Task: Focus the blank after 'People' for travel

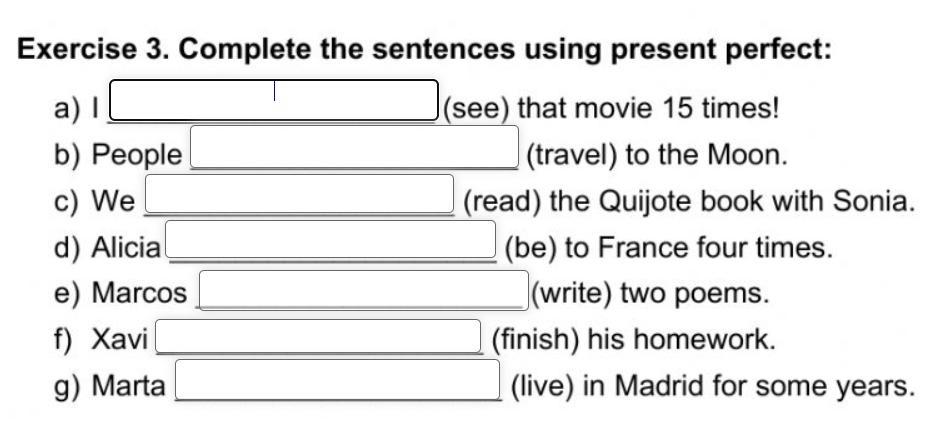Action: (355, 147)
